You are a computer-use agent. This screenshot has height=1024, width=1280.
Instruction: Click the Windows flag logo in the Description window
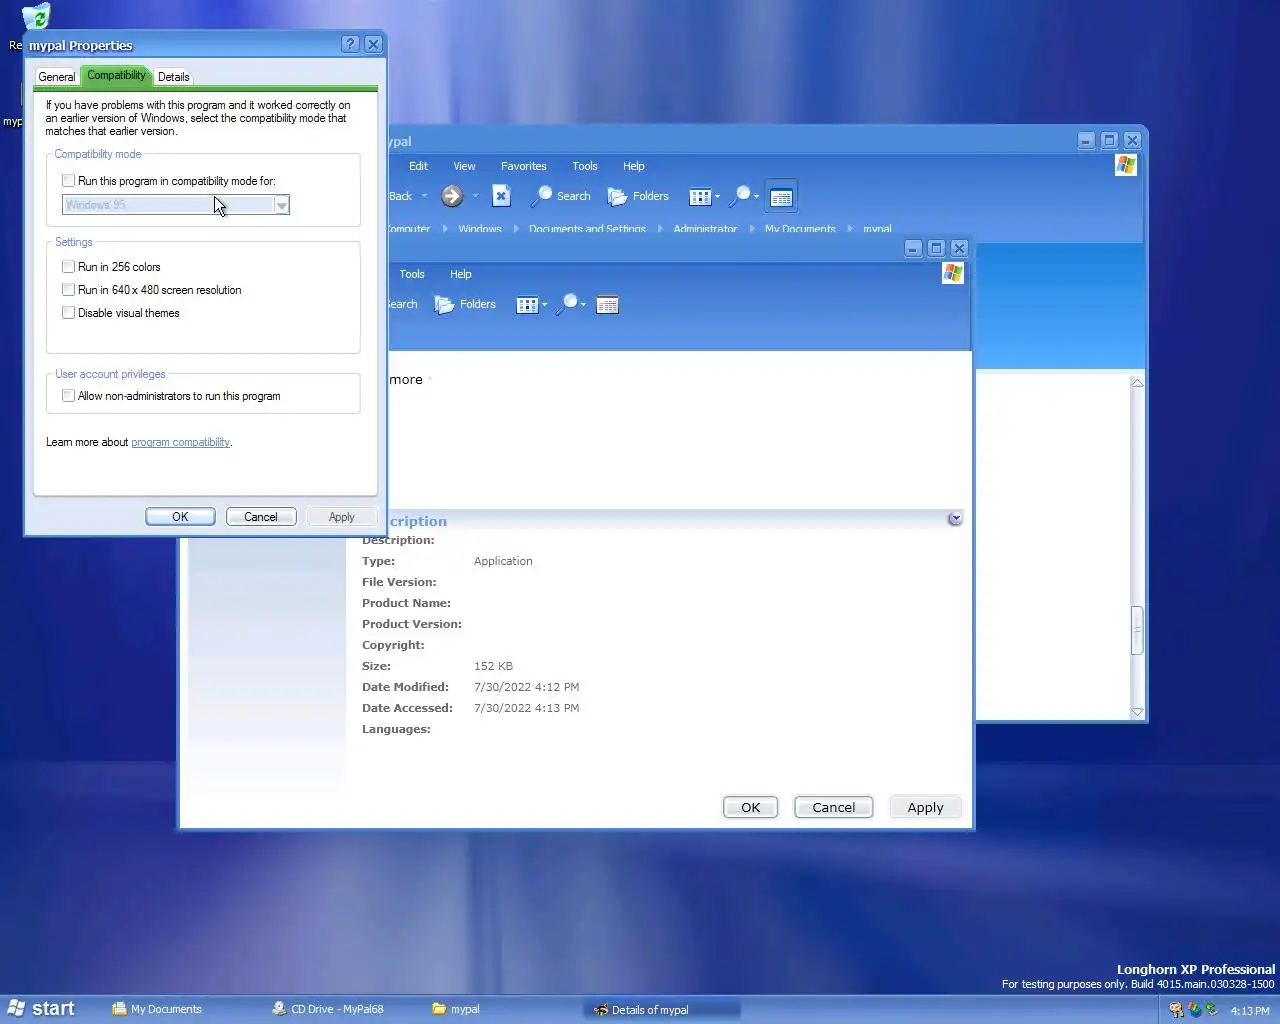(x=953, y=273)
